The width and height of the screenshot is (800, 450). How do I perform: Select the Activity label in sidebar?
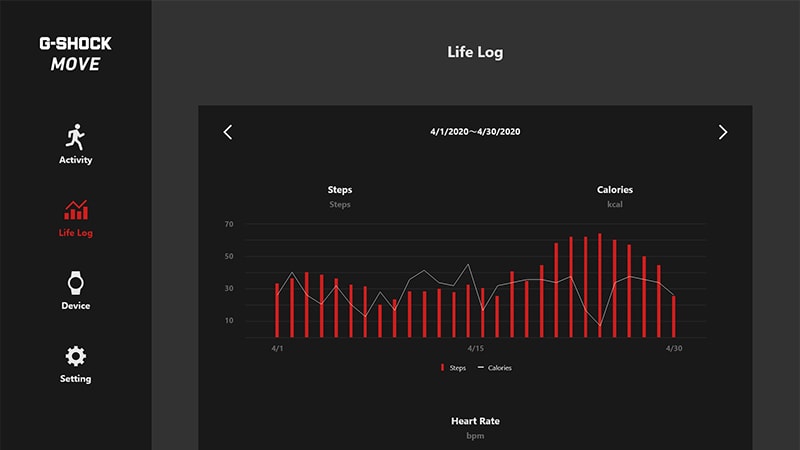[x=75, y=160]
